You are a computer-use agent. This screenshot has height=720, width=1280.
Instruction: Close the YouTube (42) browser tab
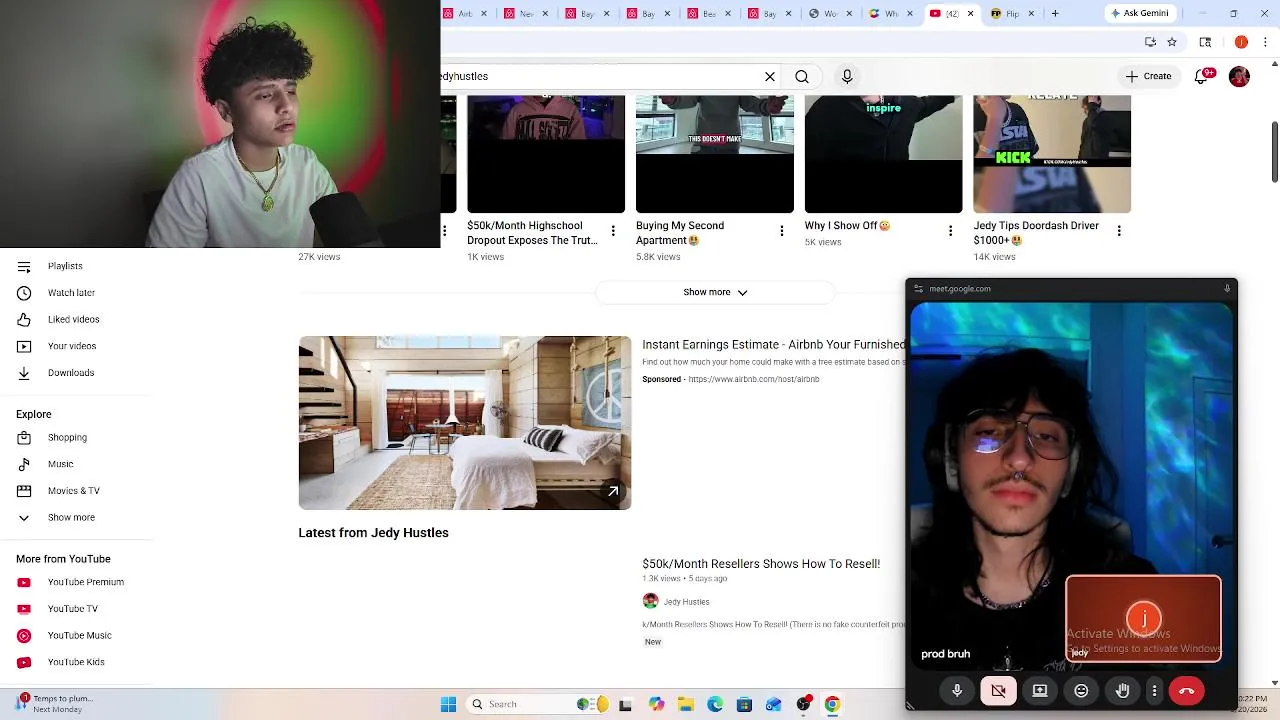click(x=972, y=14)
